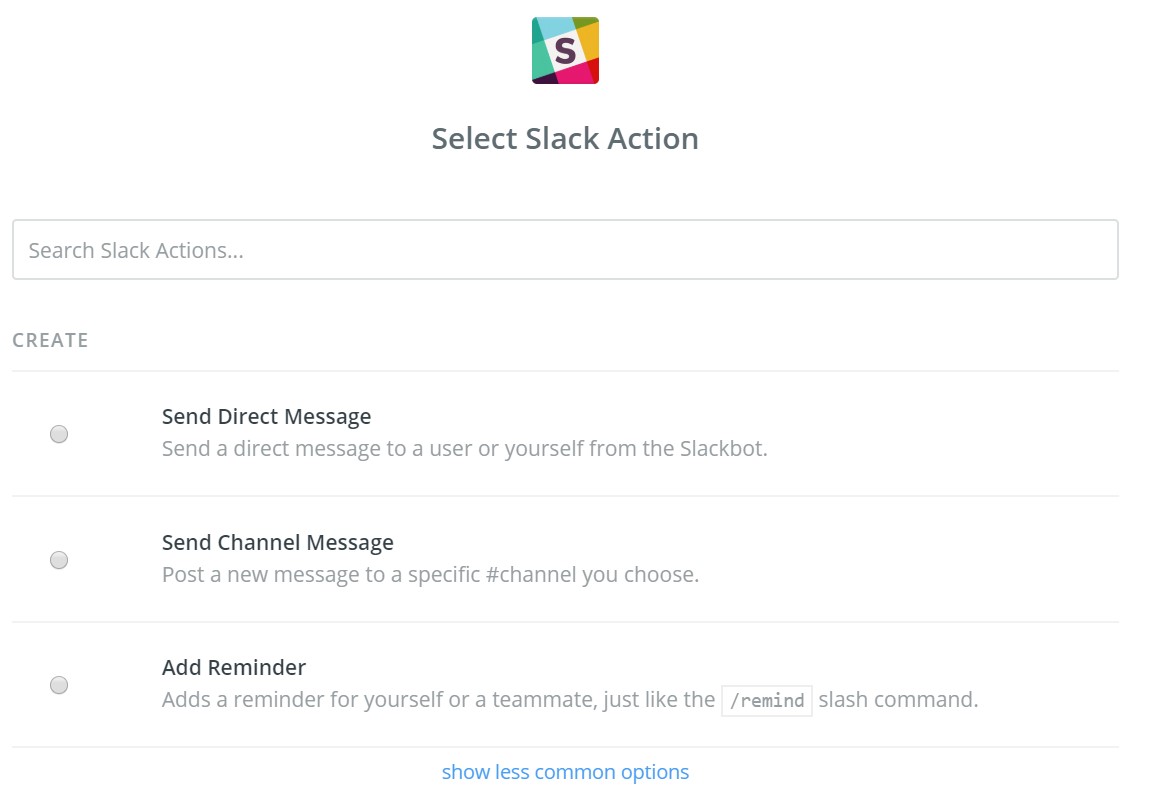1149x790 pixels.
Task: Focus the Search Slack Actions field
Action: click(x=565, y=250)
